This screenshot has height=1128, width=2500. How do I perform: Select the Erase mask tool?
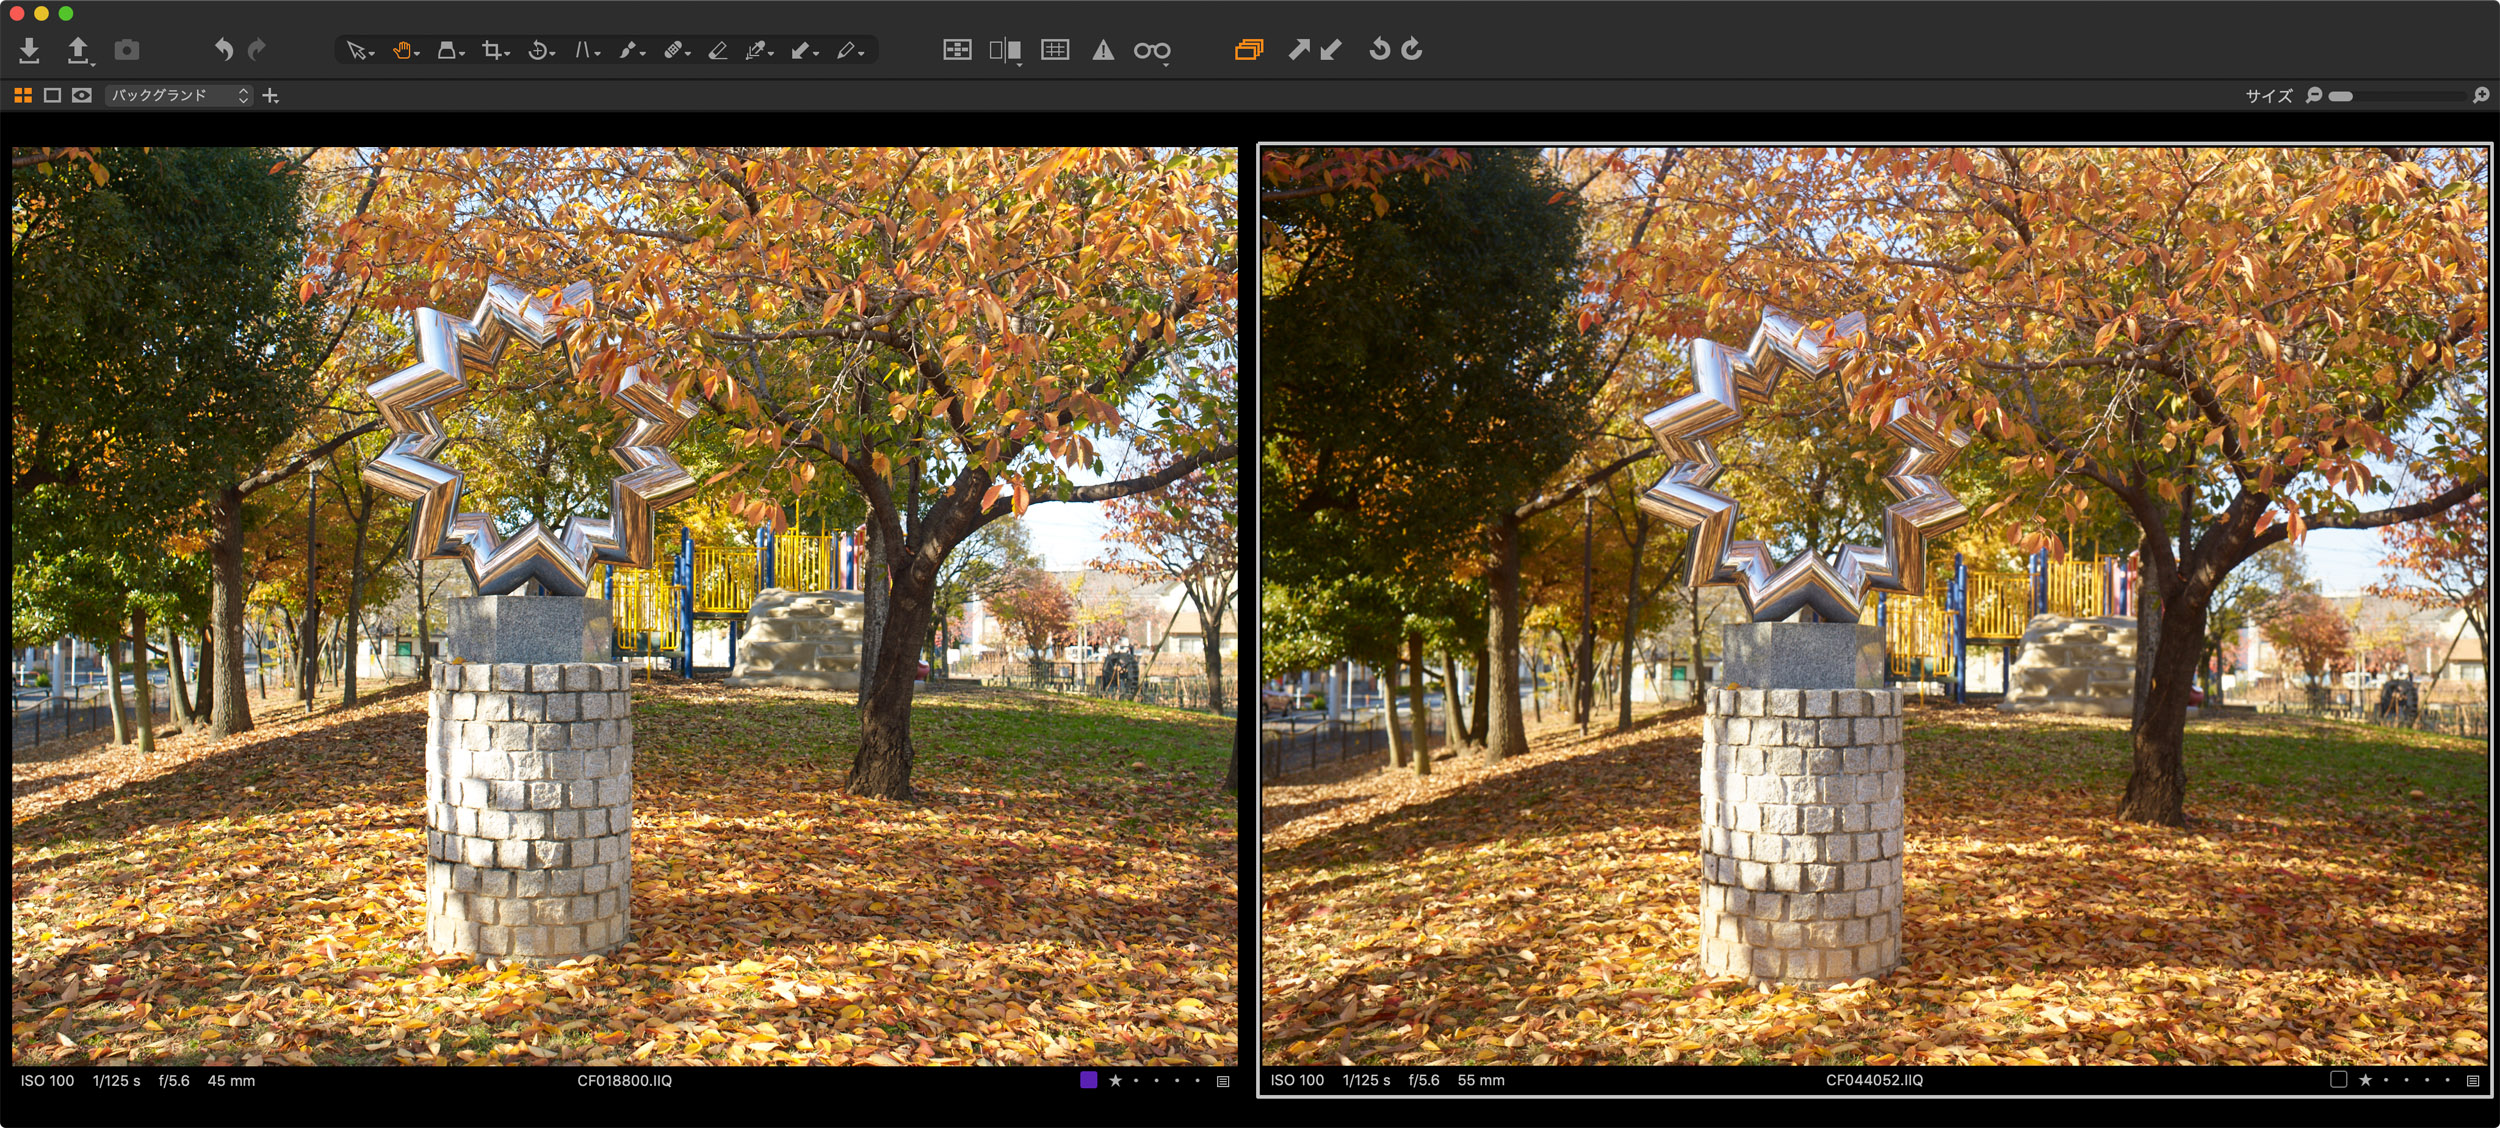click(x=717, y=50)
